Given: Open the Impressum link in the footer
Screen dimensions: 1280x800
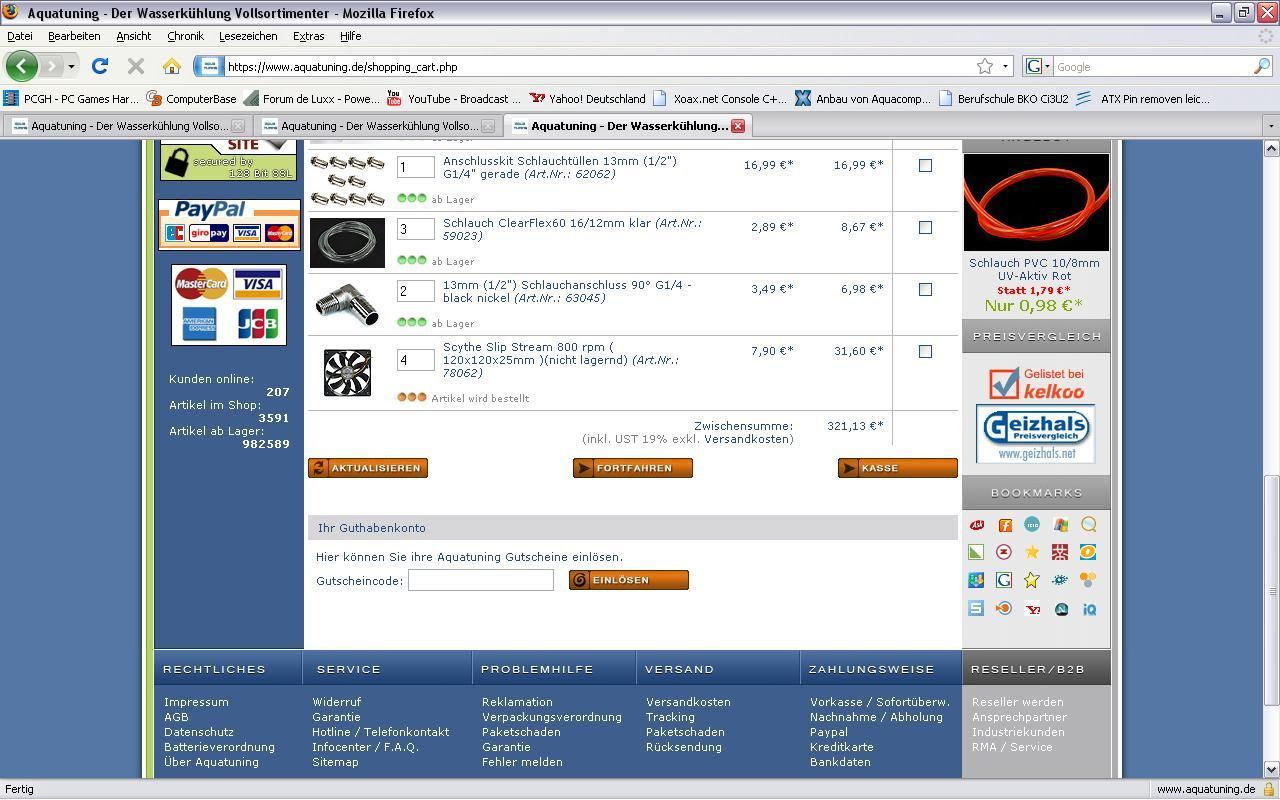Looking at the screenshot, I should [x=196, y=702].
